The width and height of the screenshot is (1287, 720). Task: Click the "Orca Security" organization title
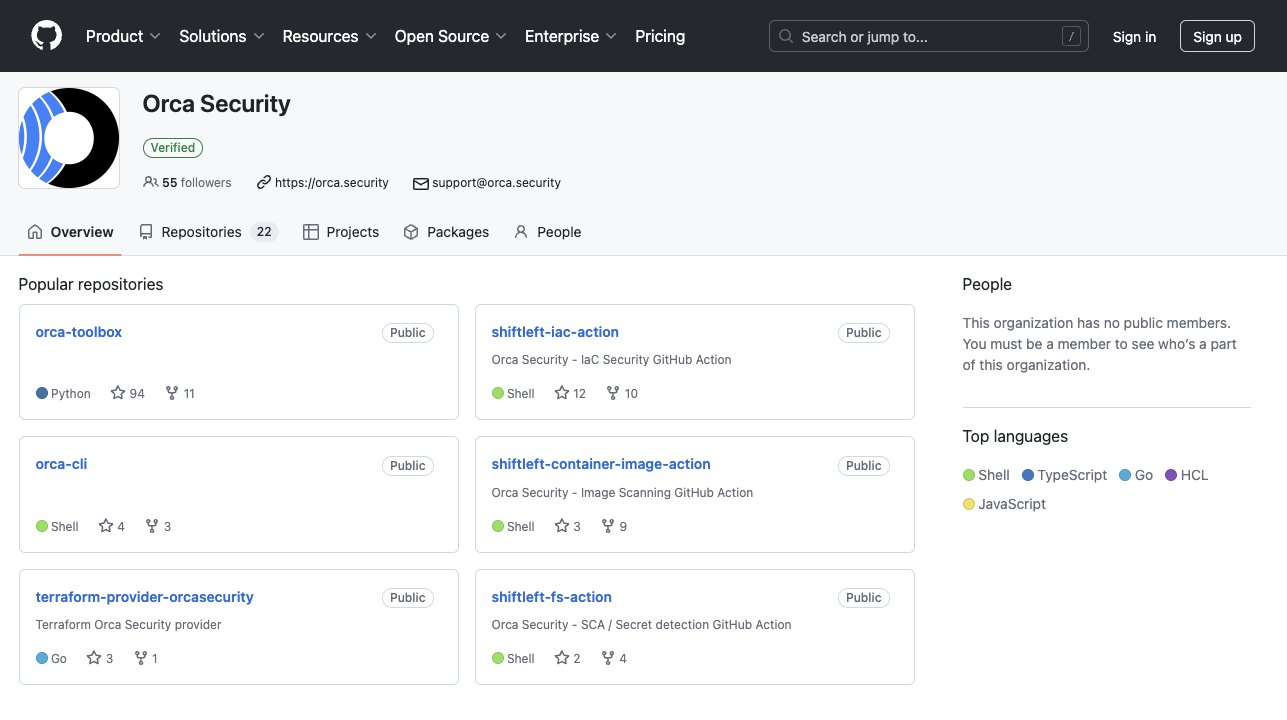pyautogui.click(x=217, y=104)
